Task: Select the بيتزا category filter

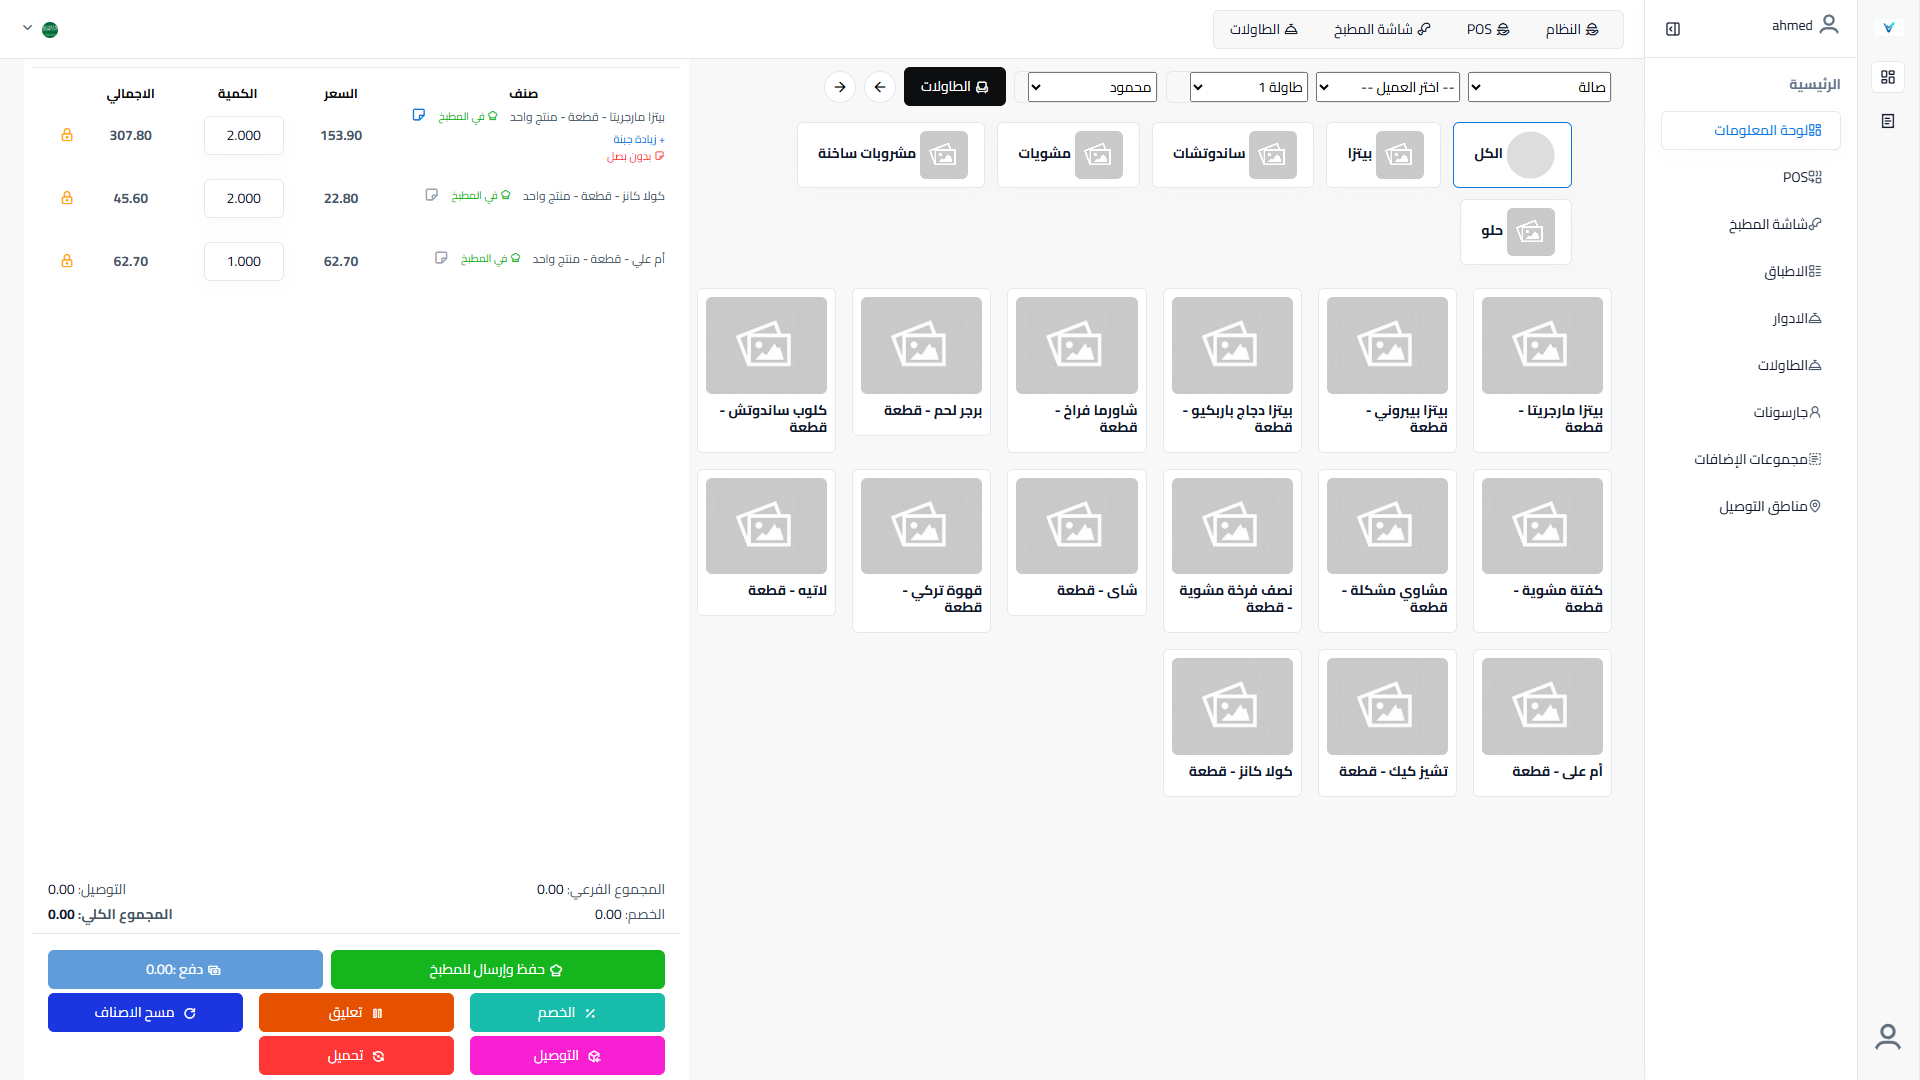Action: pos(1383,155)
